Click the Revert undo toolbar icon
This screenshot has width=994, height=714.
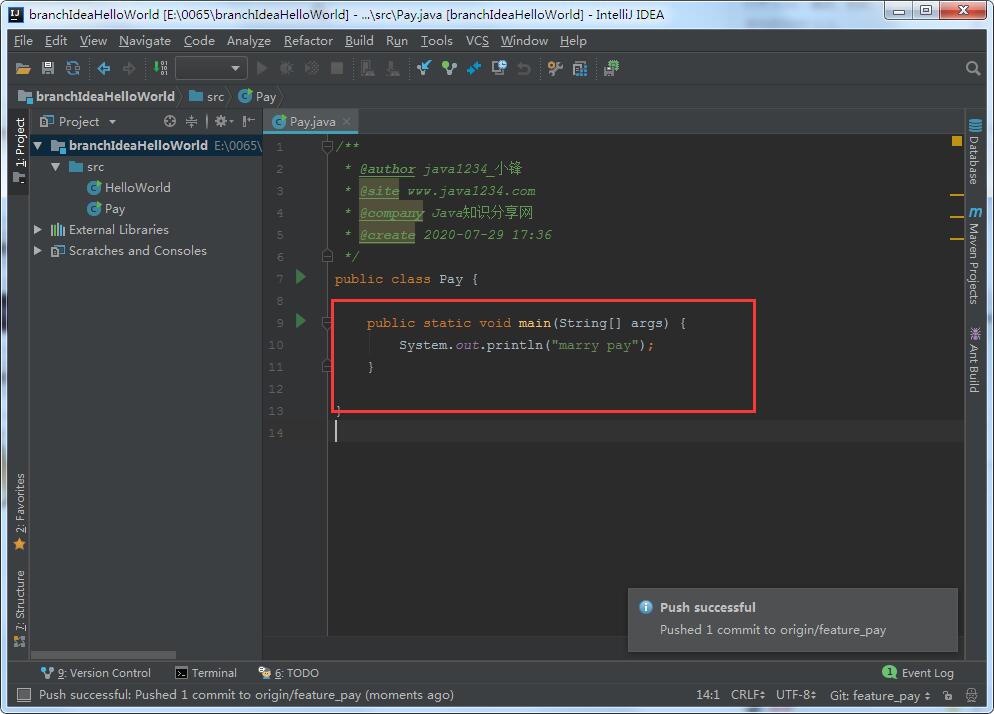click(524, 68)
